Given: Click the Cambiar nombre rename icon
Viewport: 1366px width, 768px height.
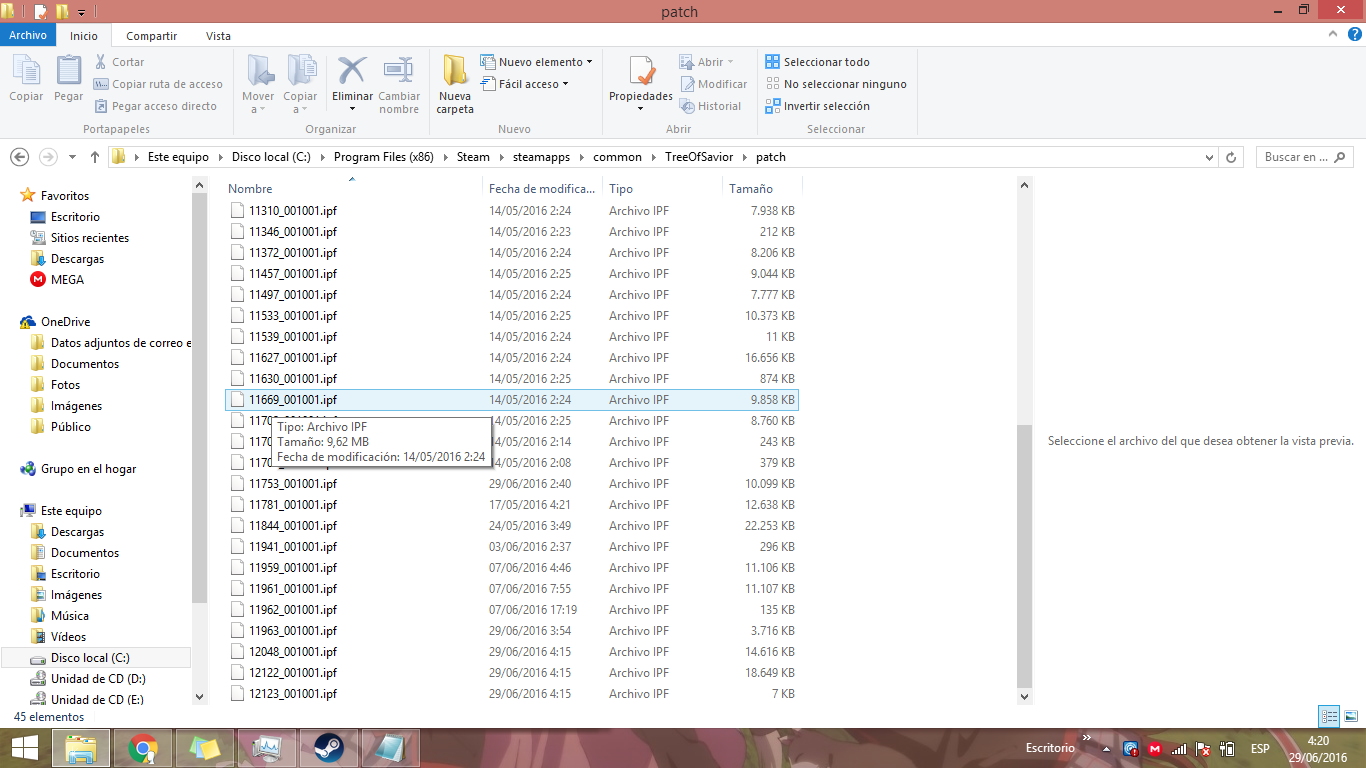Looking at the screenshot, I should coord(399,72).
